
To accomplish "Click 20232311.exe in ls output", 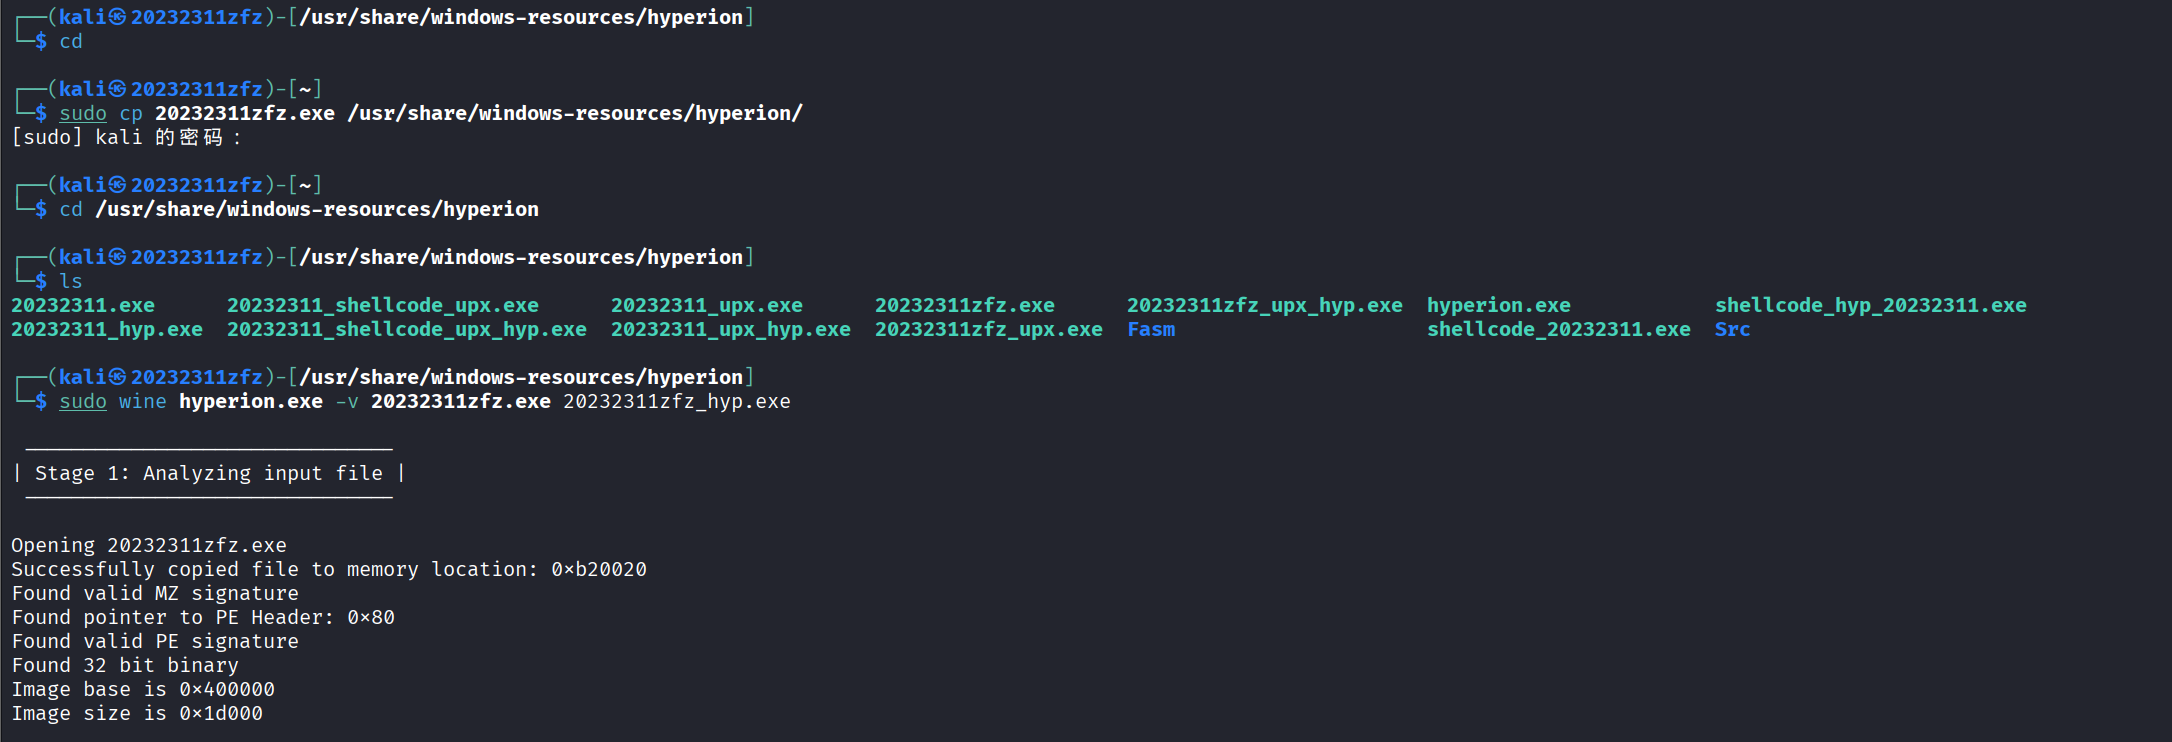I will pos(83,305).
